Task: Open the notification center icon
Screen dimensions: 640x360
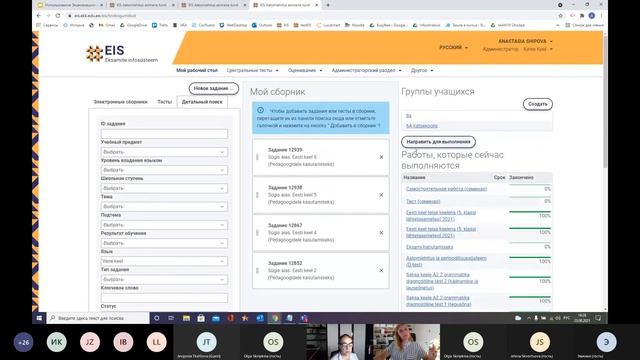Action: (598, 318)
